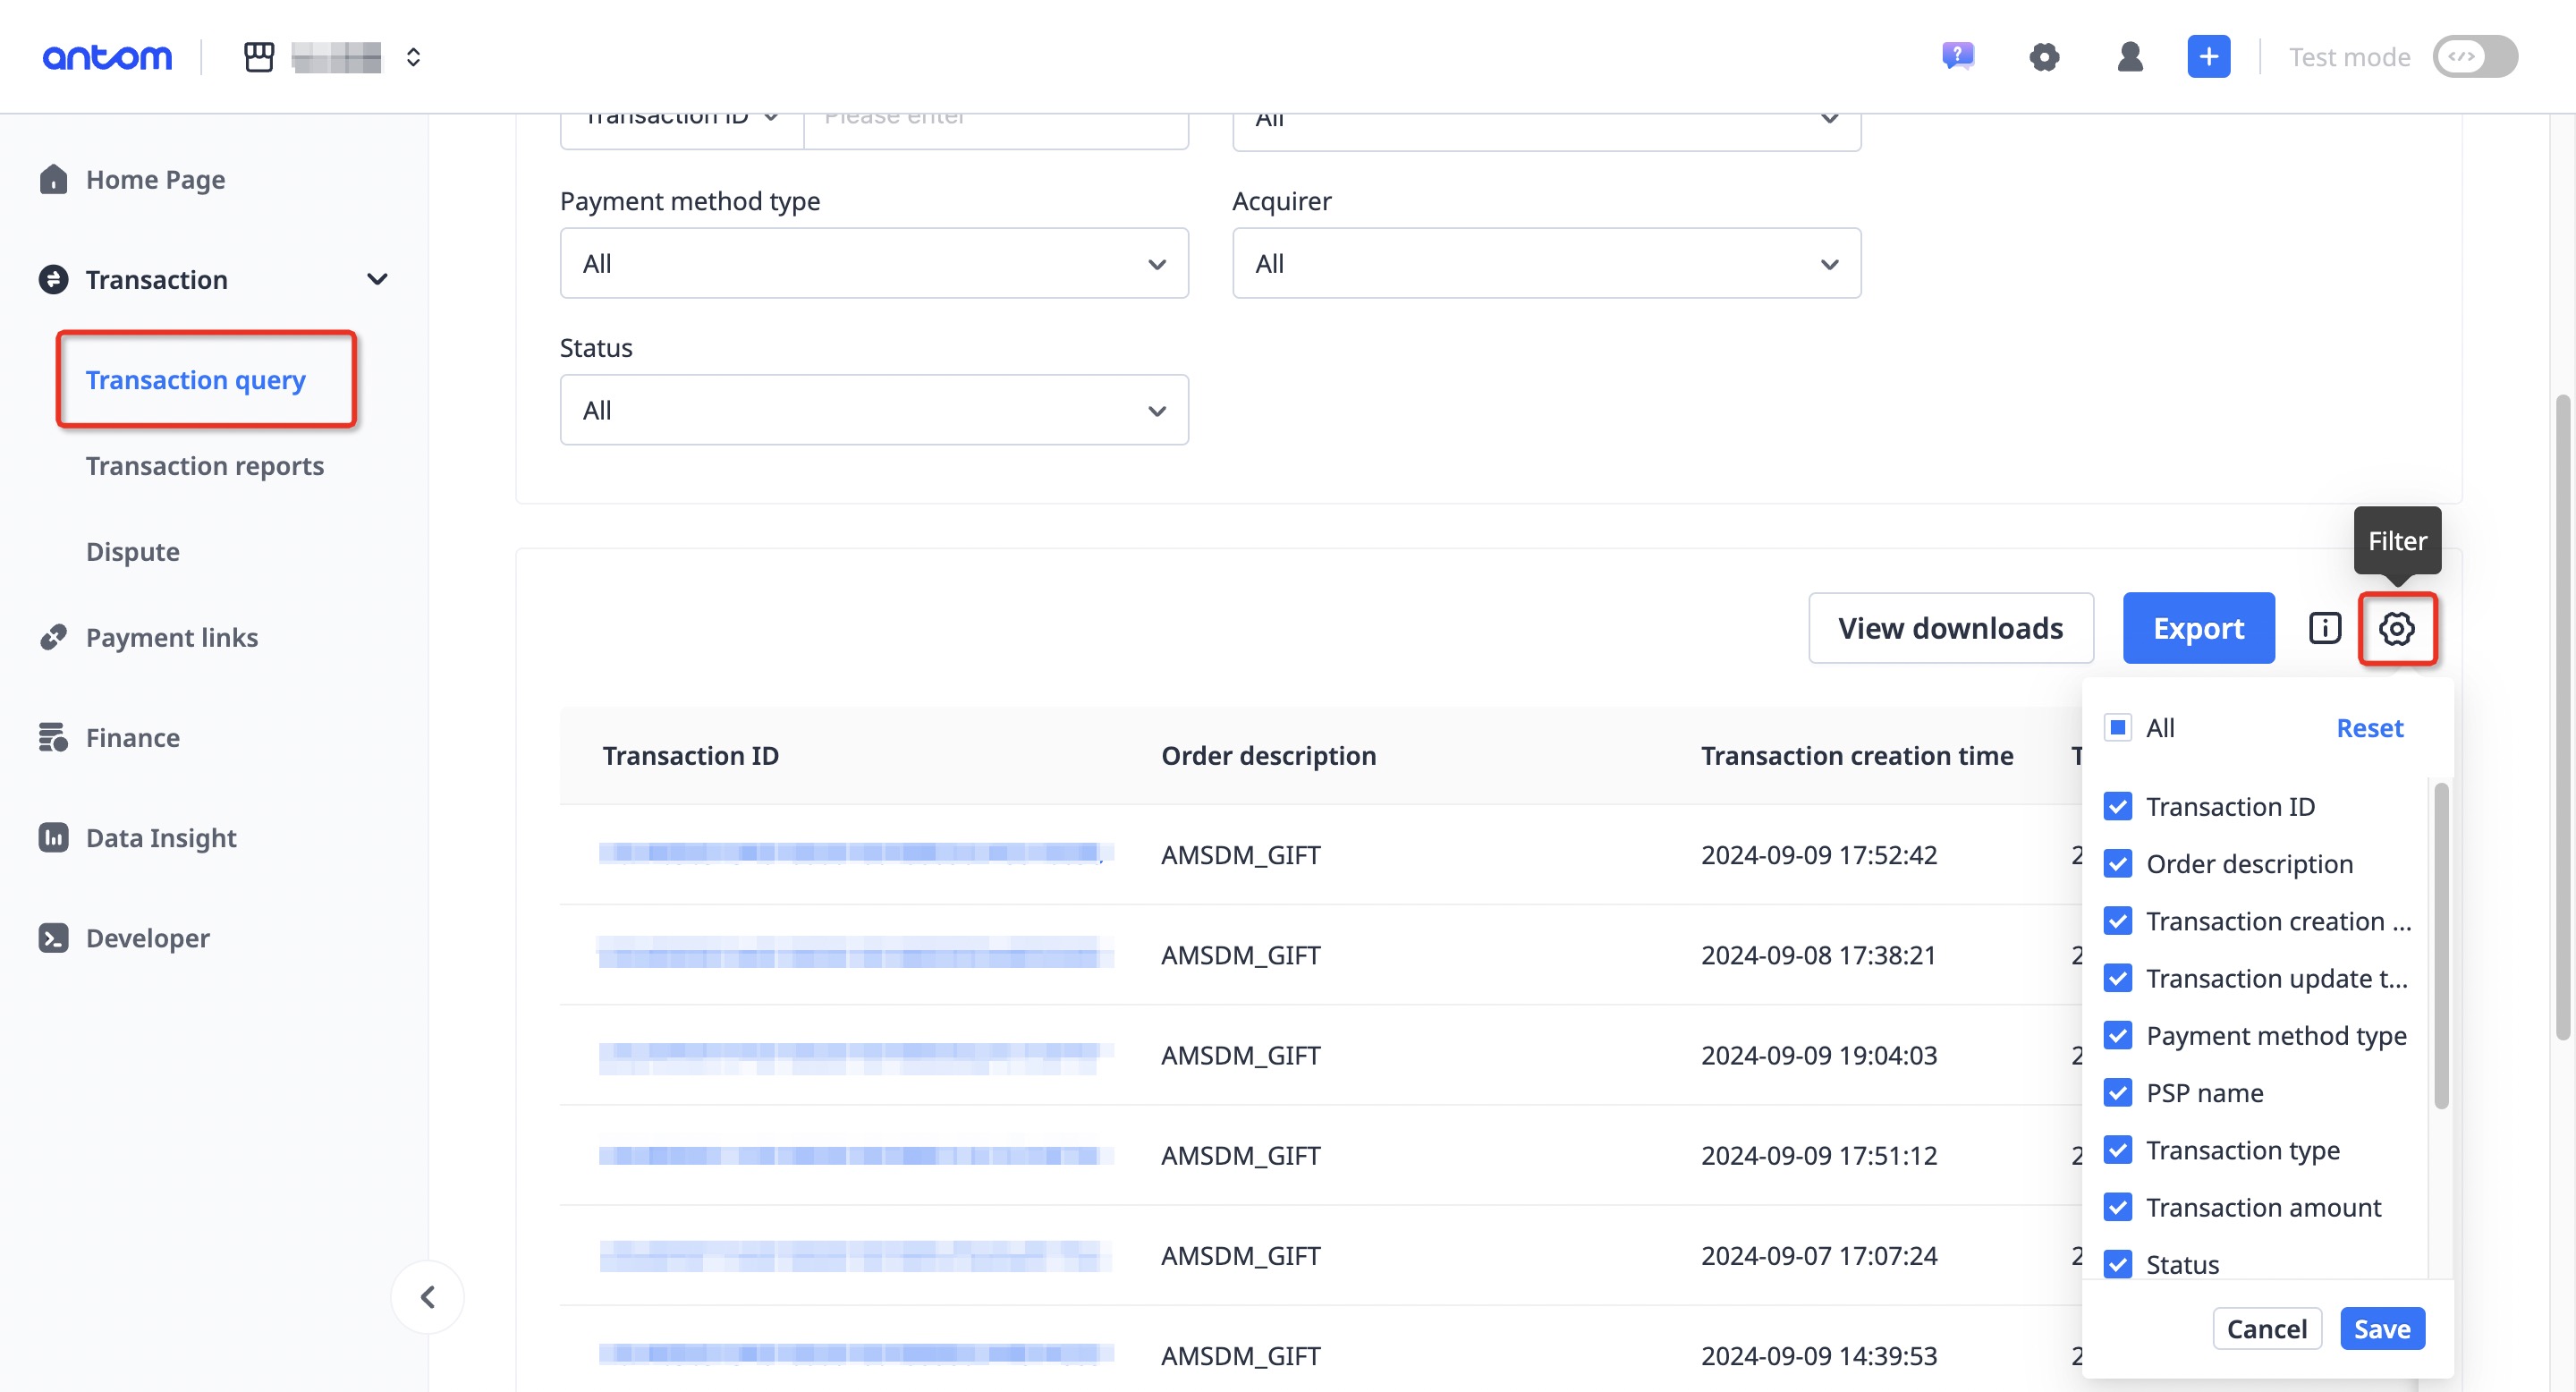Toggle the Test mode switch

coord(2474,57)
